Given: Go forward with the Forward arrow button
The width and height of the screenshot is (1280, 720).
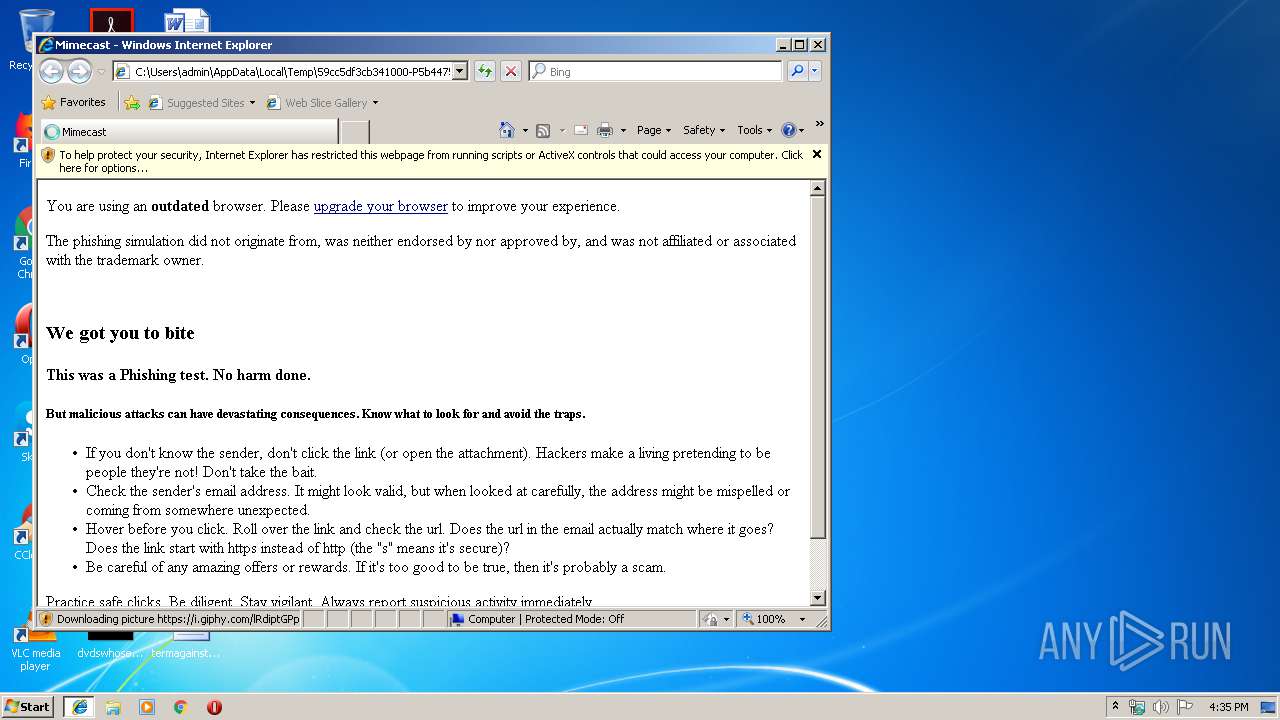Looking at the screenshot, I should [x=79, y=71].
